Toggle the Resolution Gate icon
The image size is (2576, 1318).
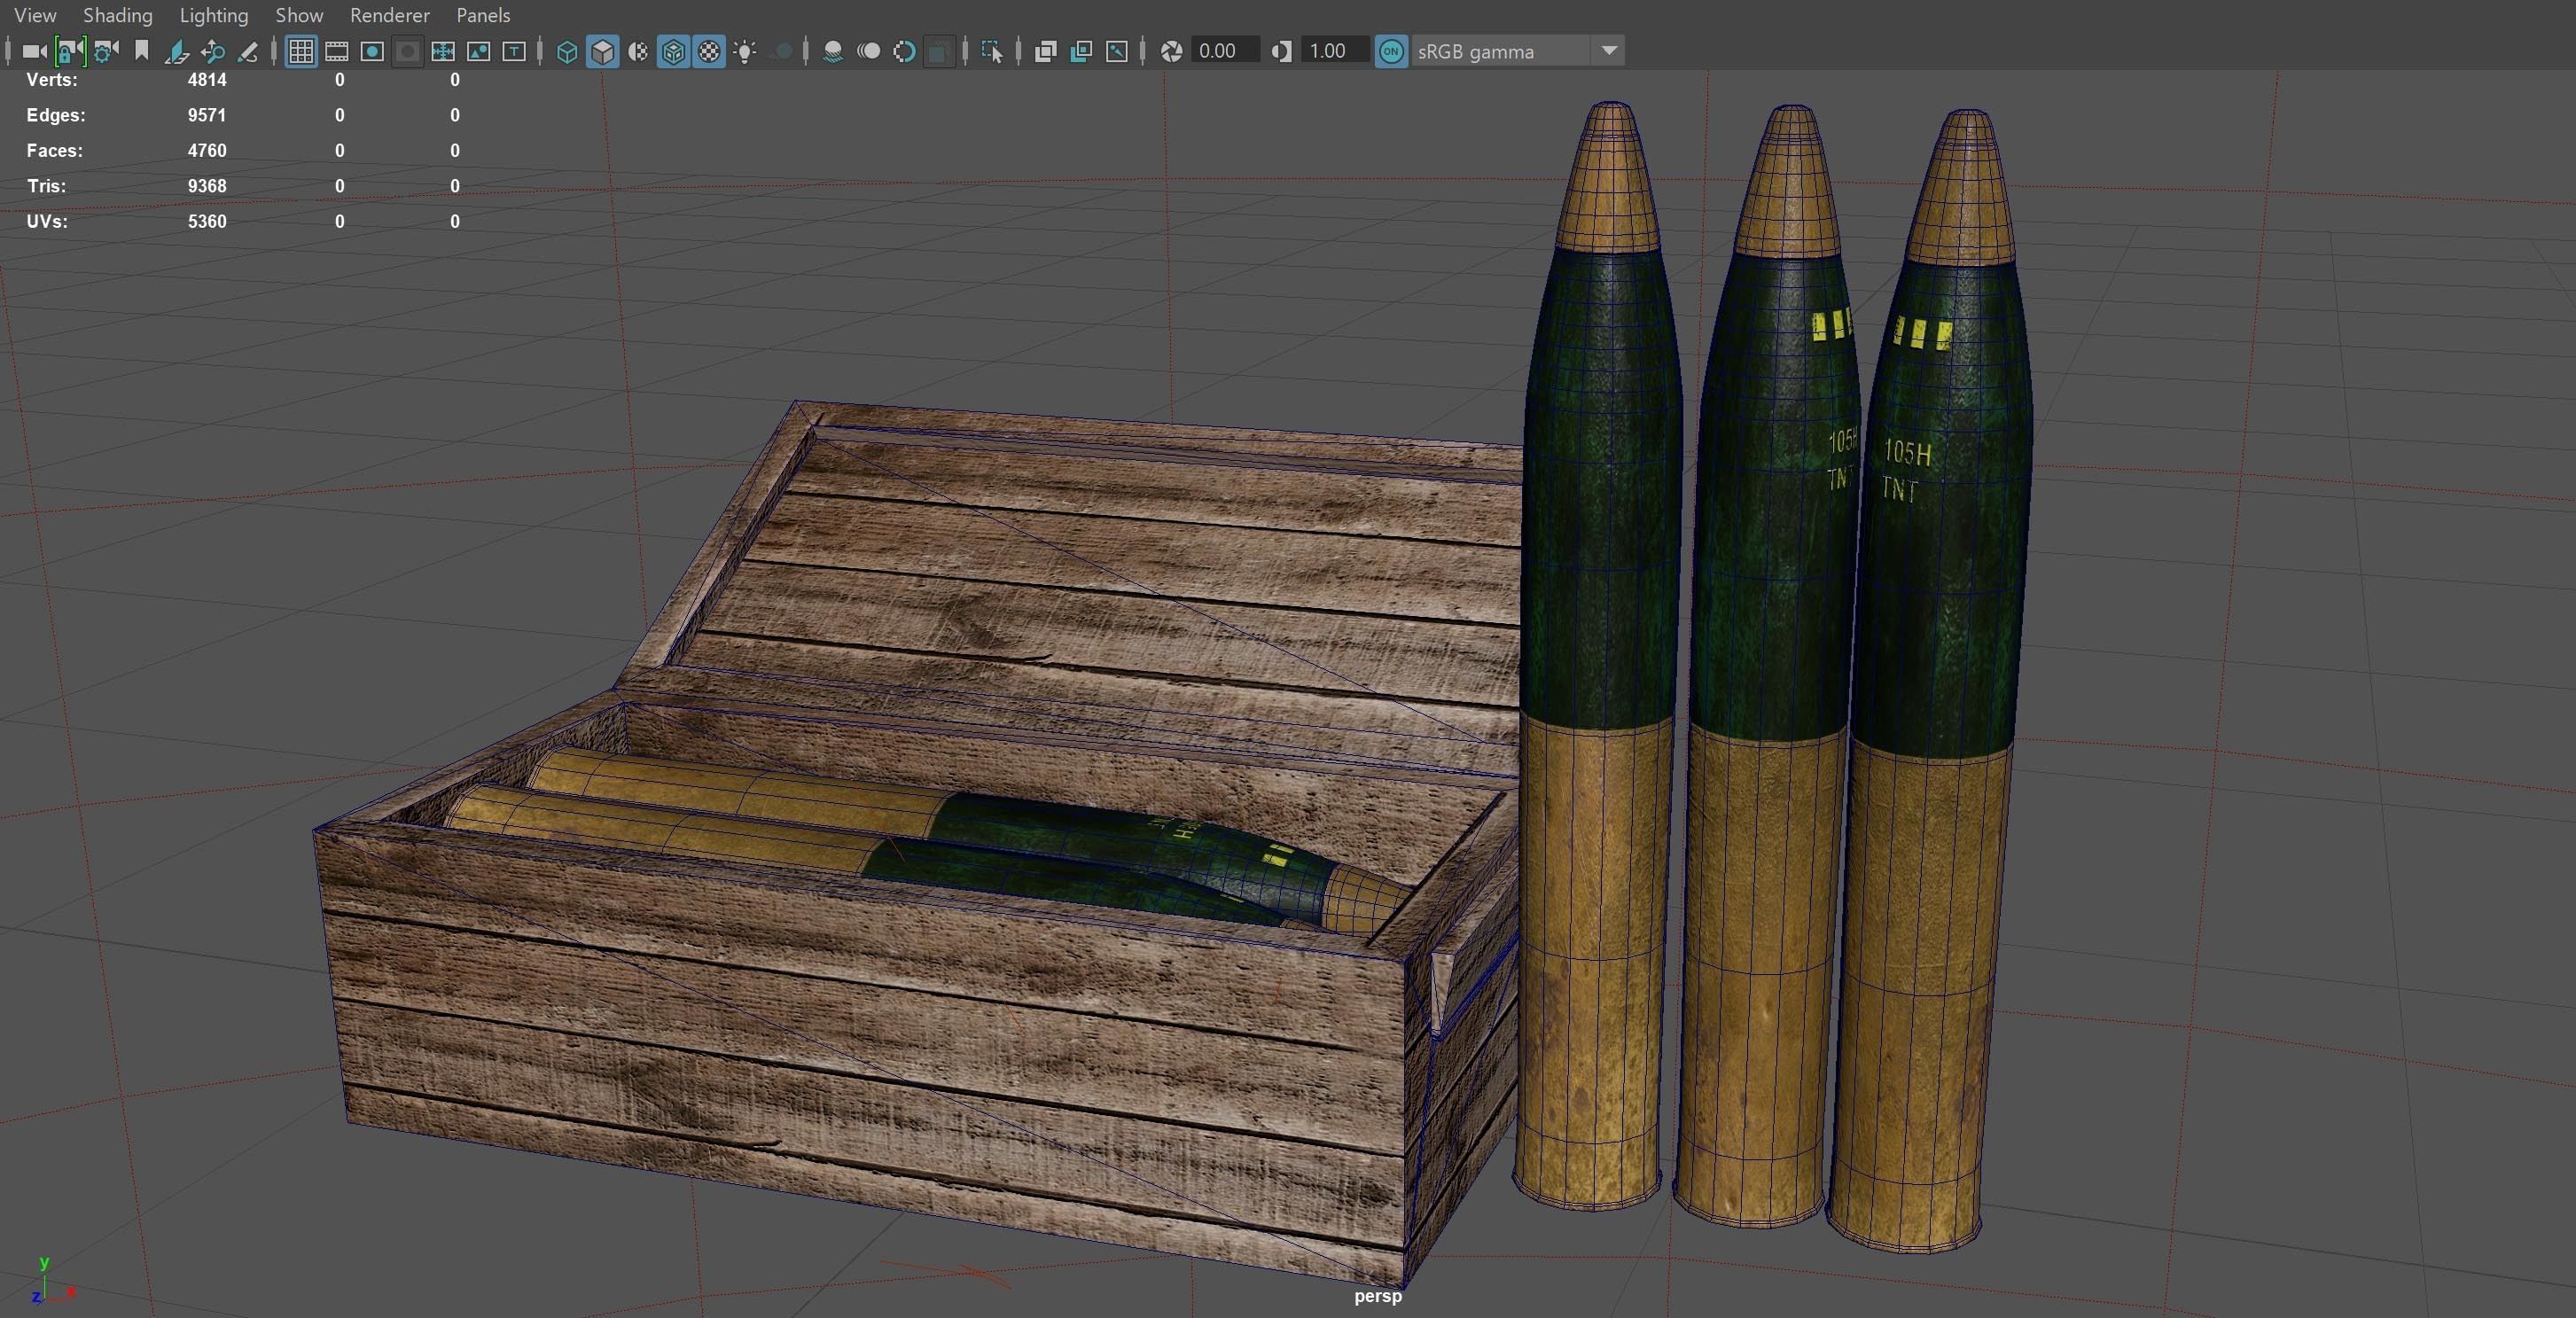click(372, 51)
